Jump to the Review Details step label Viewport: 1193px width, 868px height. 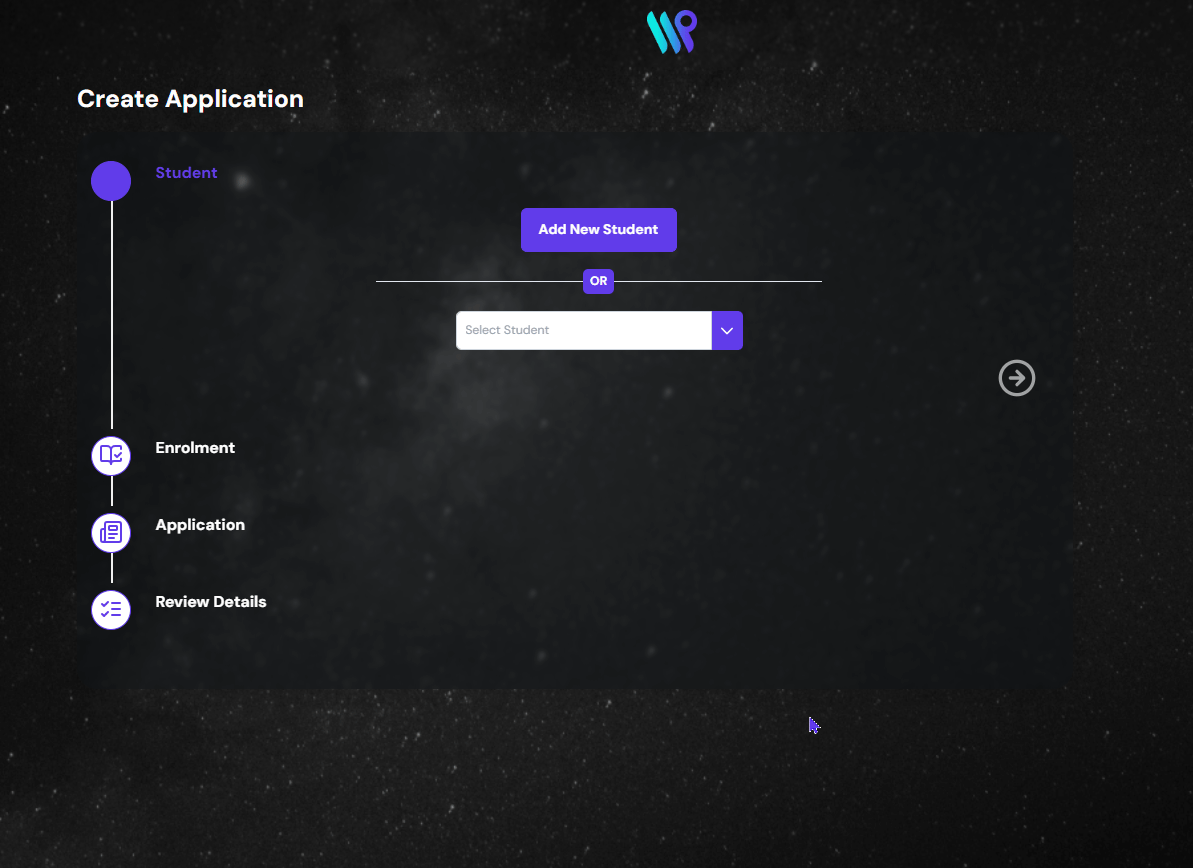pos(211,602)
